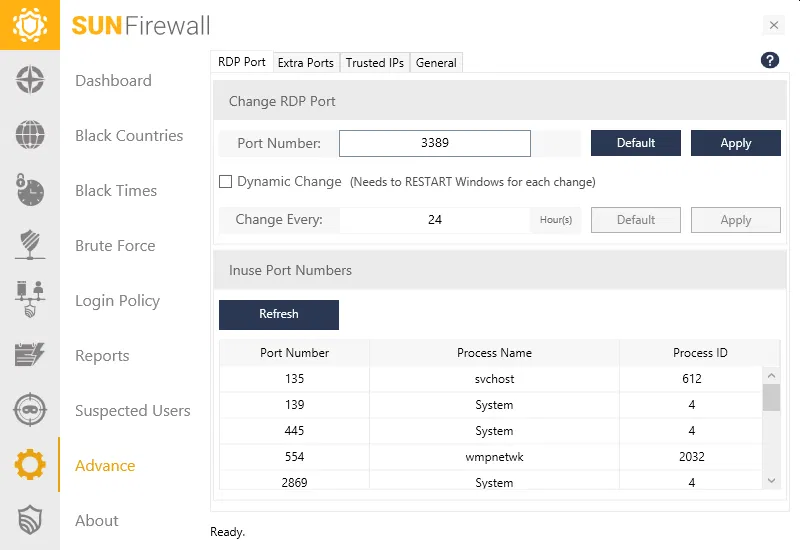The width and height of the screenshot is (800, 550).
Task: Enable the Dynamic Change checkbox
Action: pos(226,182)
